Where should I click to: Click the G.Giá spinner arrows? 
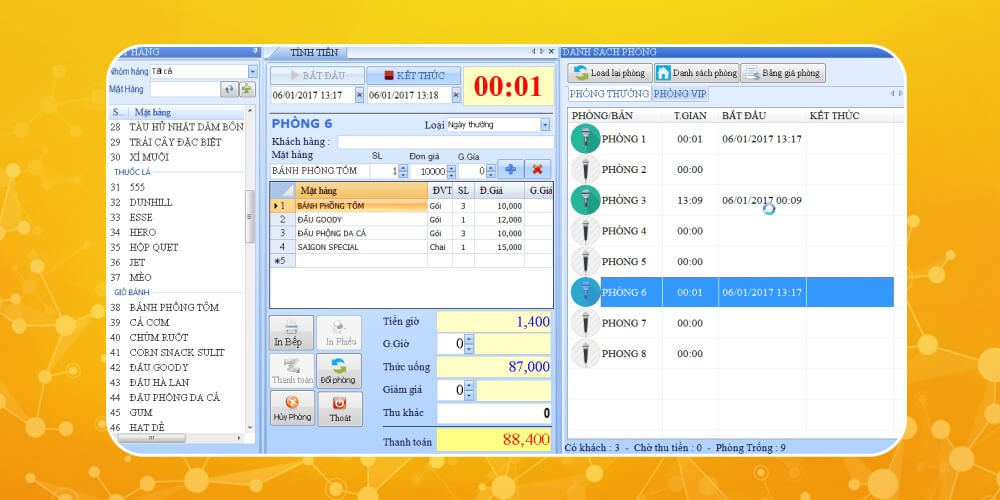pyautogui.click(x=490, y=171)
